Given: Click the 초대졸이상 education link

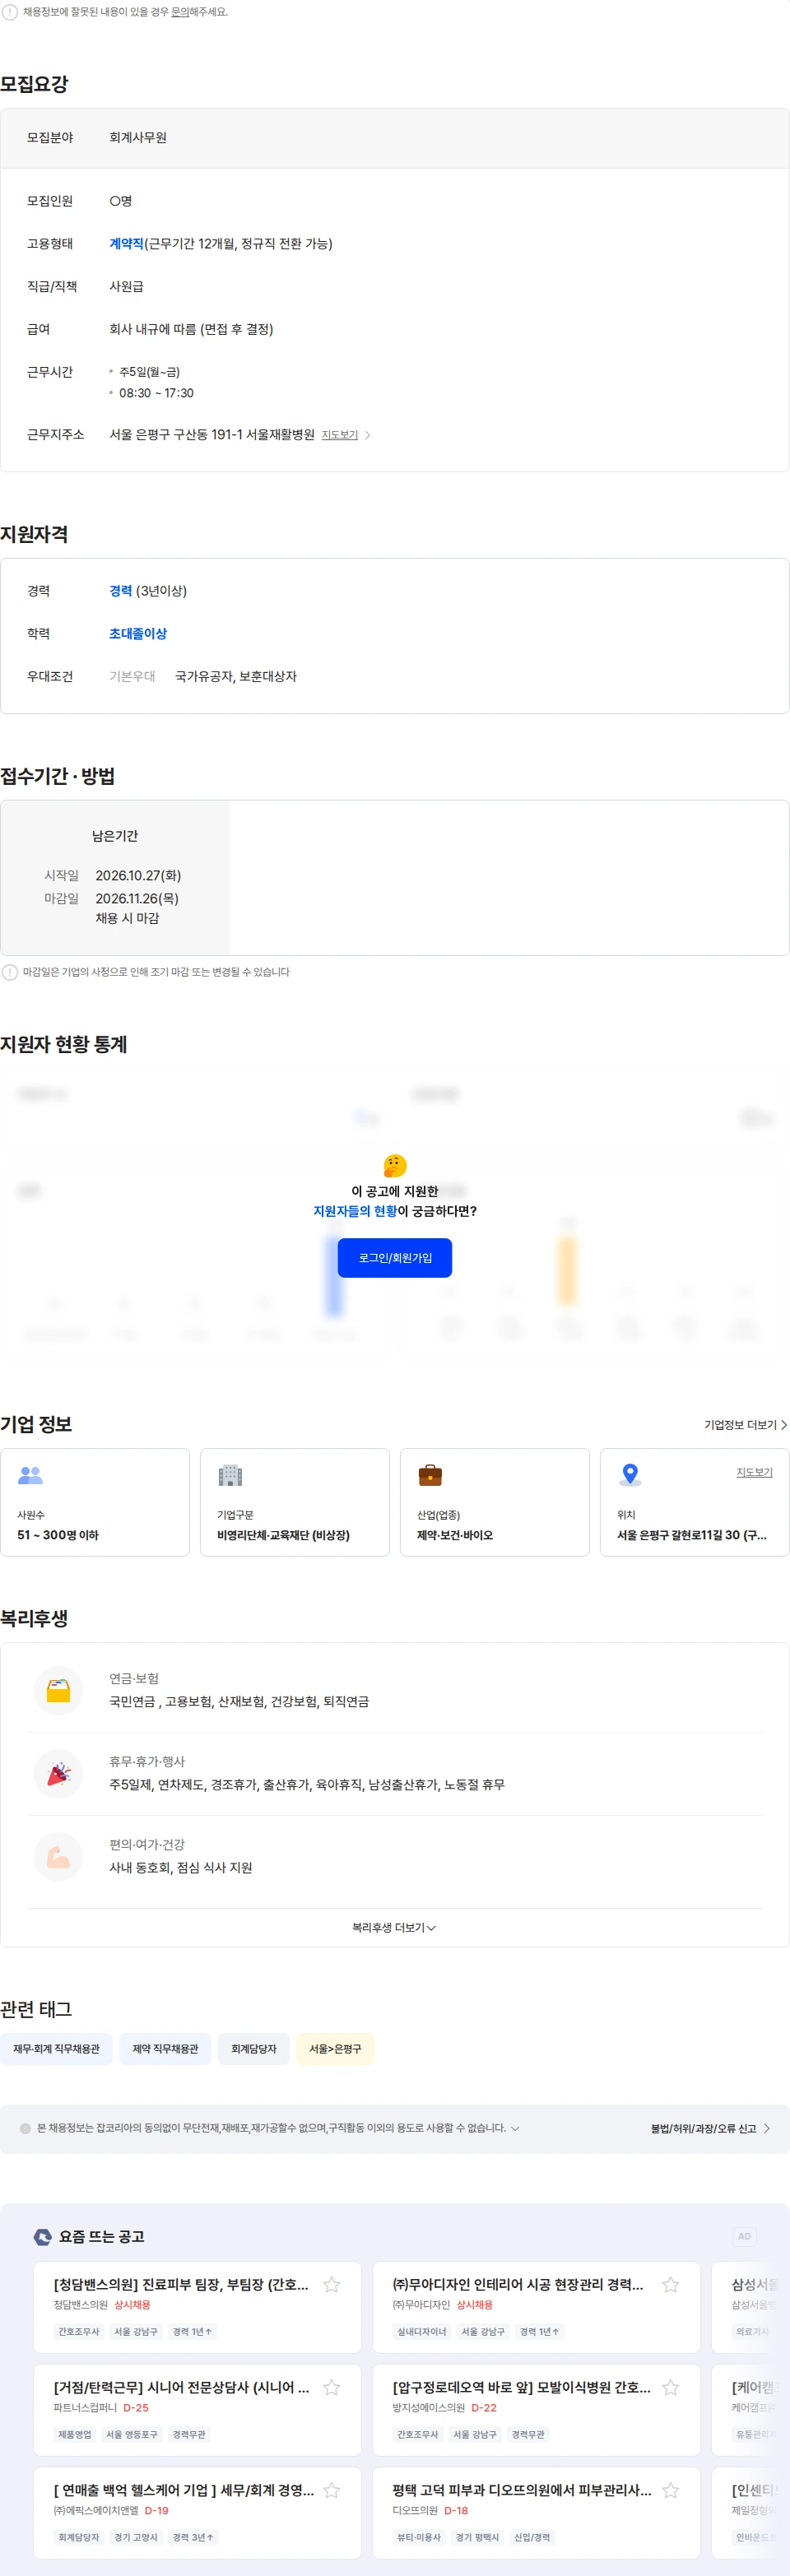Looking at the screenshot, I should 138,634.
